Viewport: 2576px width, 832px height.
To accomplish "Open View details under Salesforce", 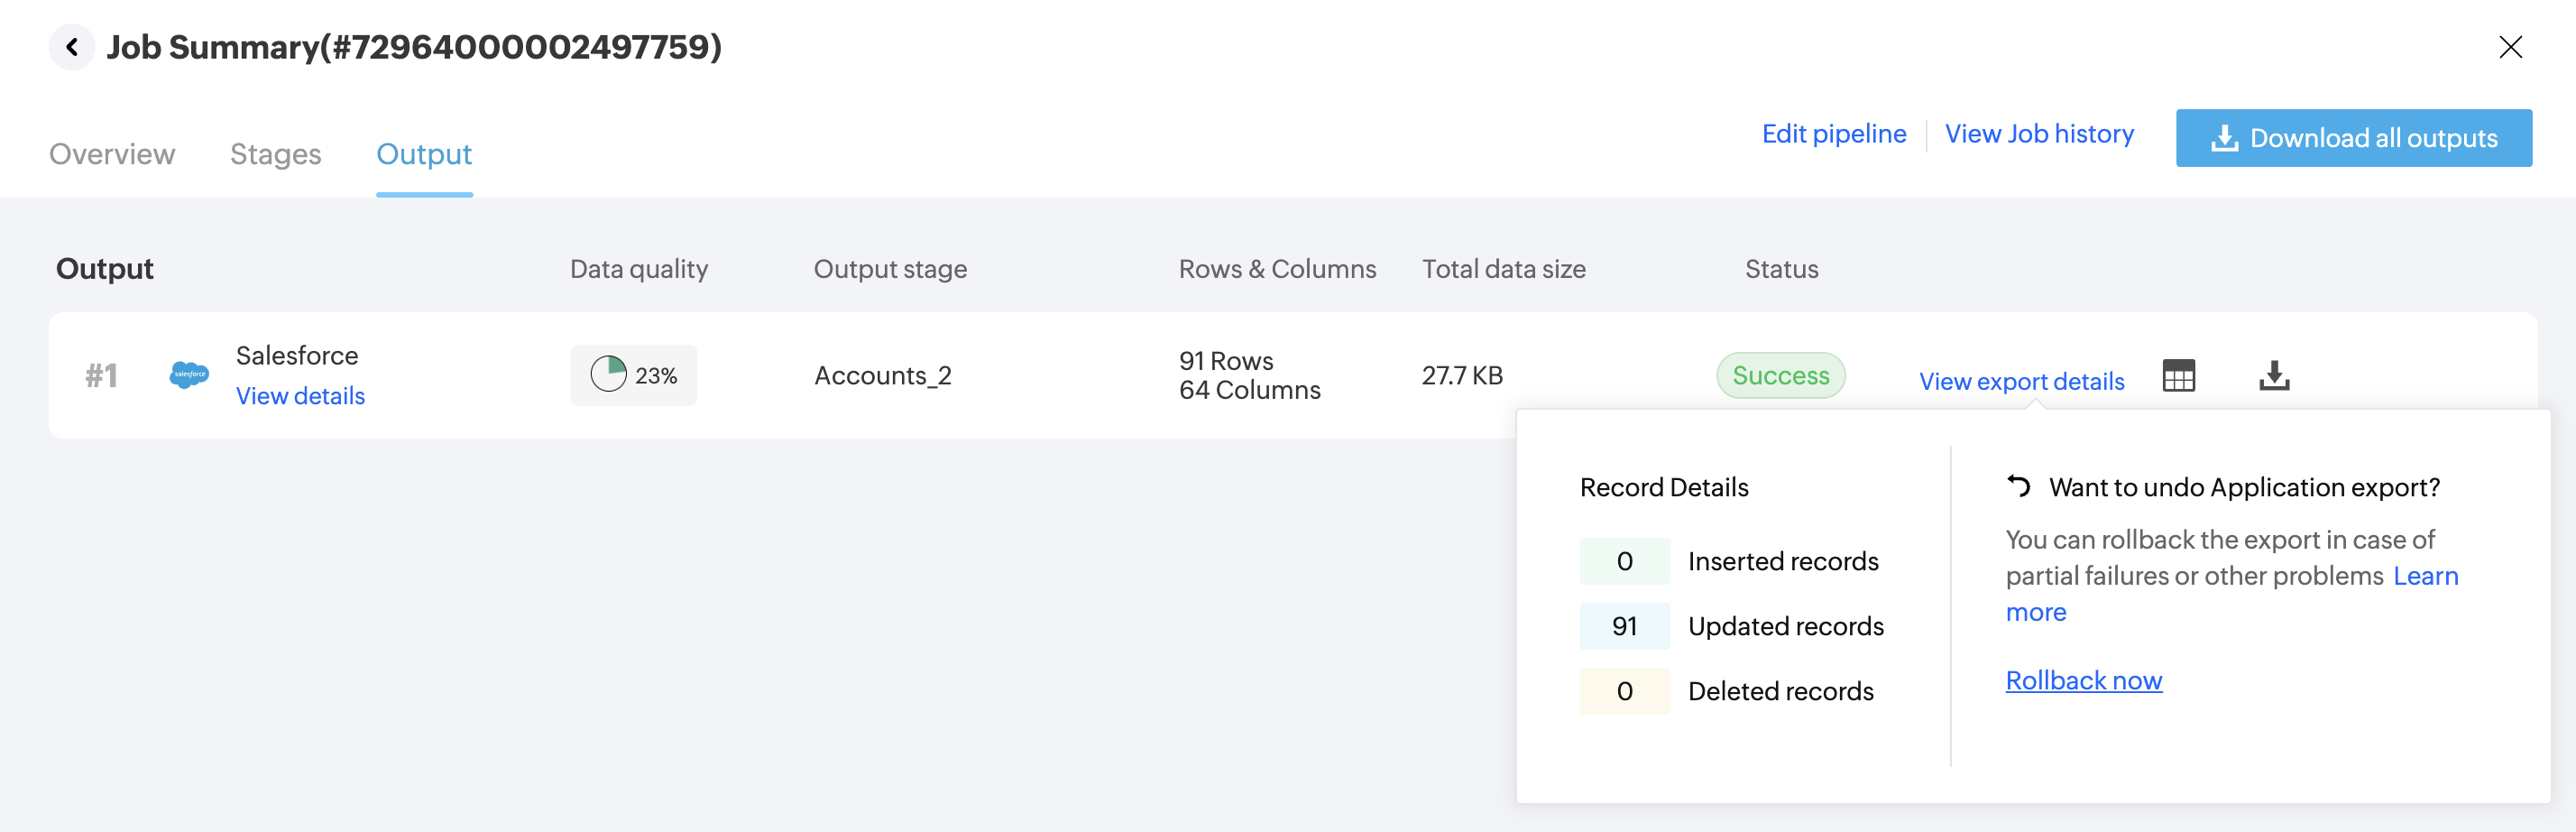I will (300, 396).
